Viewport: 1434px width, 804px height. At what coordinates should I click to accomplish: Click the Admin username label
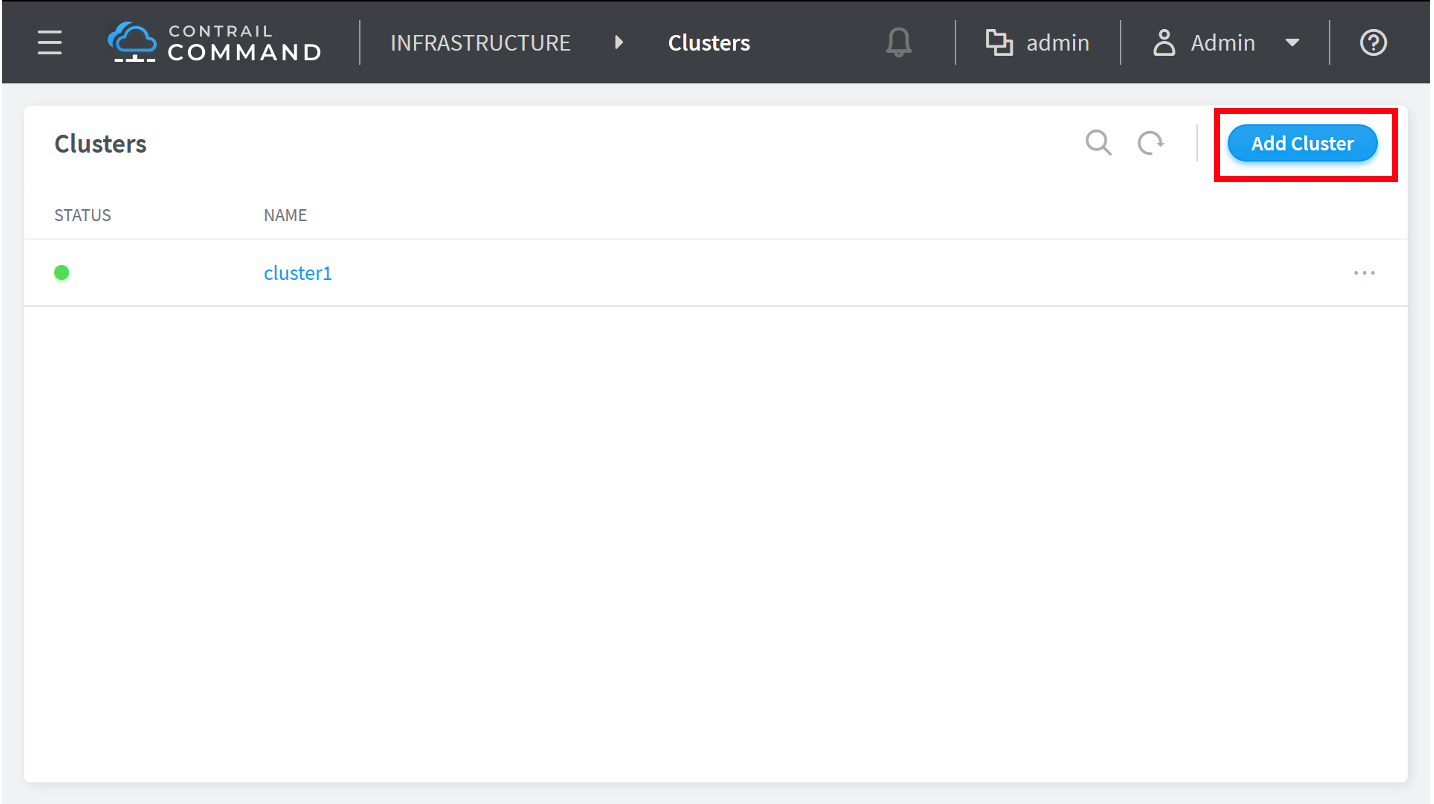pos(1223,43)
